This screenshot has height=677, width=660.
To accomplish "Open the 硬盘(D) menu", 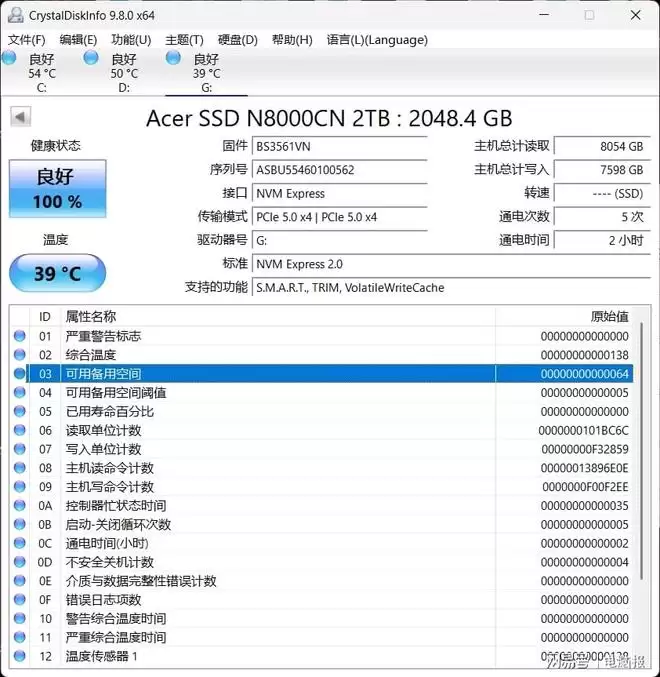I will [x=237, y=40].
